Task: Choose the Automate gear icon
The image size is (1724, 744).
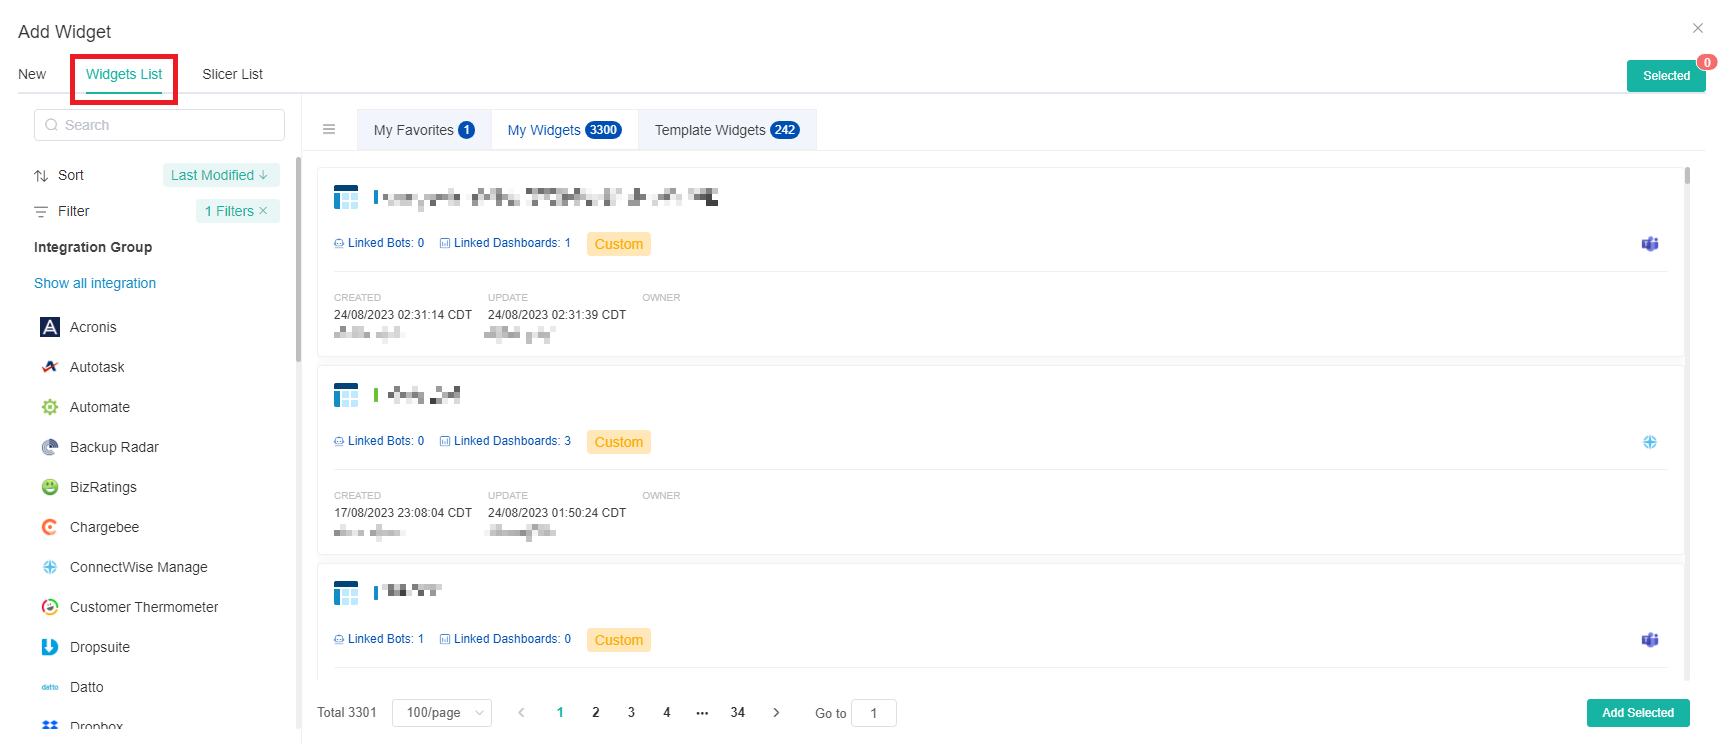Action: click(50, 407)
